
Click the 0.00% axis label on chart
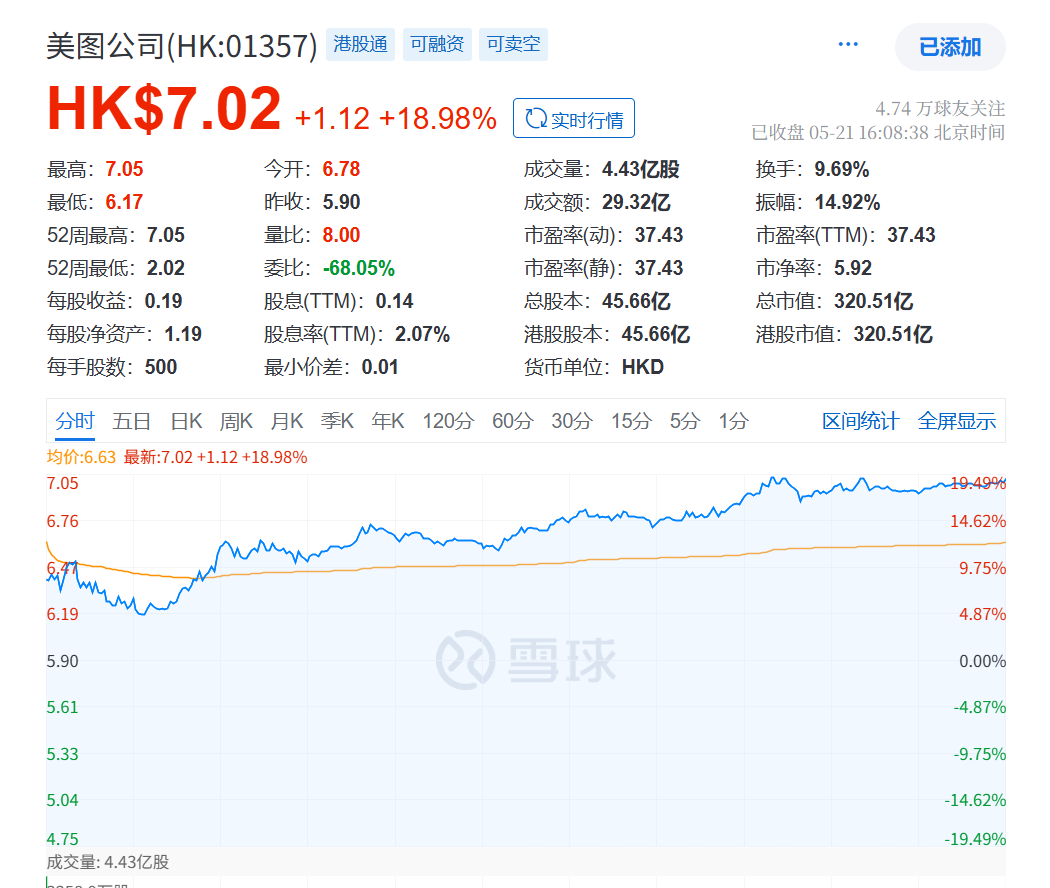tap(982, 661)
